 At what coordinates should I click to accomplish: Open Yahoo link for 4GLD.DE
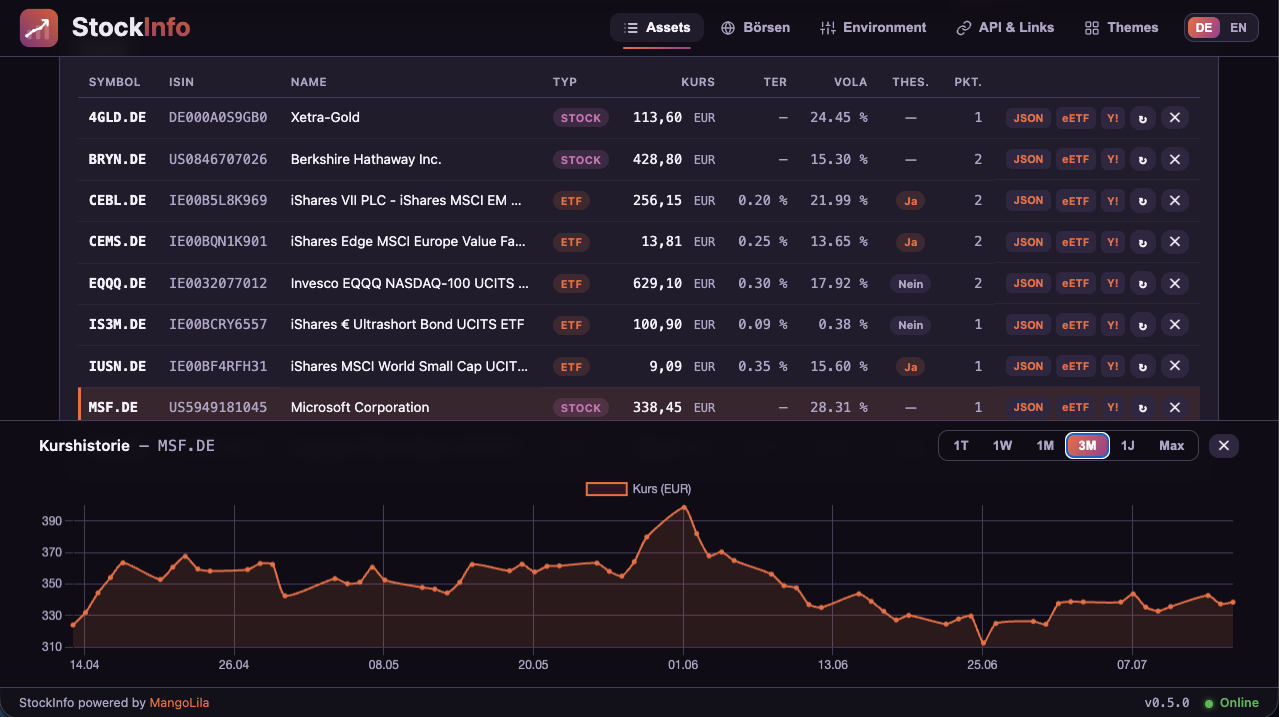pos(1112,118)
